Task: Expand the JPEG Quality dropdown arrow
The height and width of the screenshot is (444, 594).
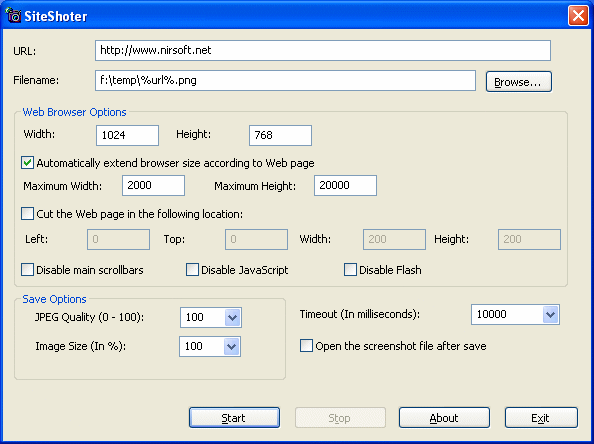Action: tap(232, 317)
